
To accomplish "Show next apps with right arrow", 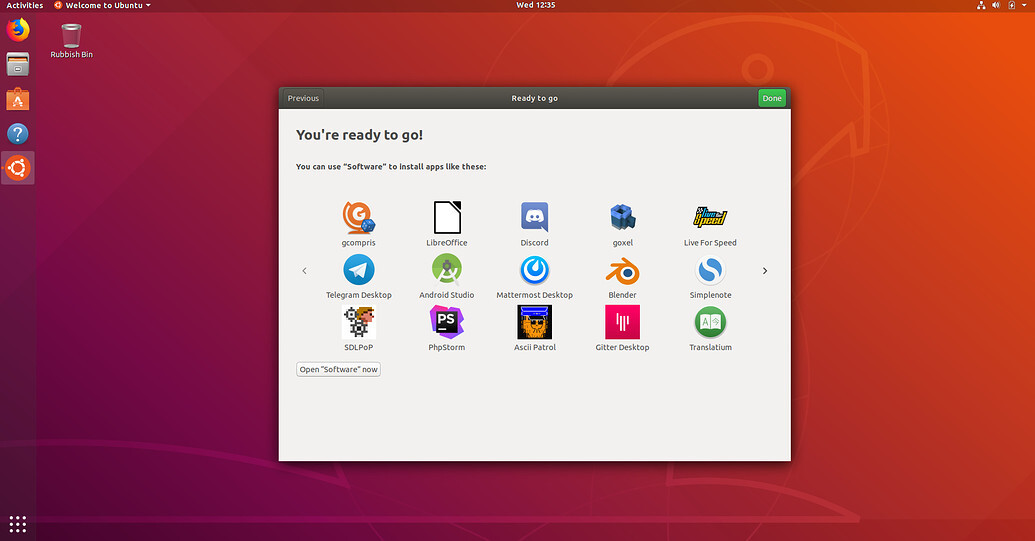I will click(x=765, y=271).
